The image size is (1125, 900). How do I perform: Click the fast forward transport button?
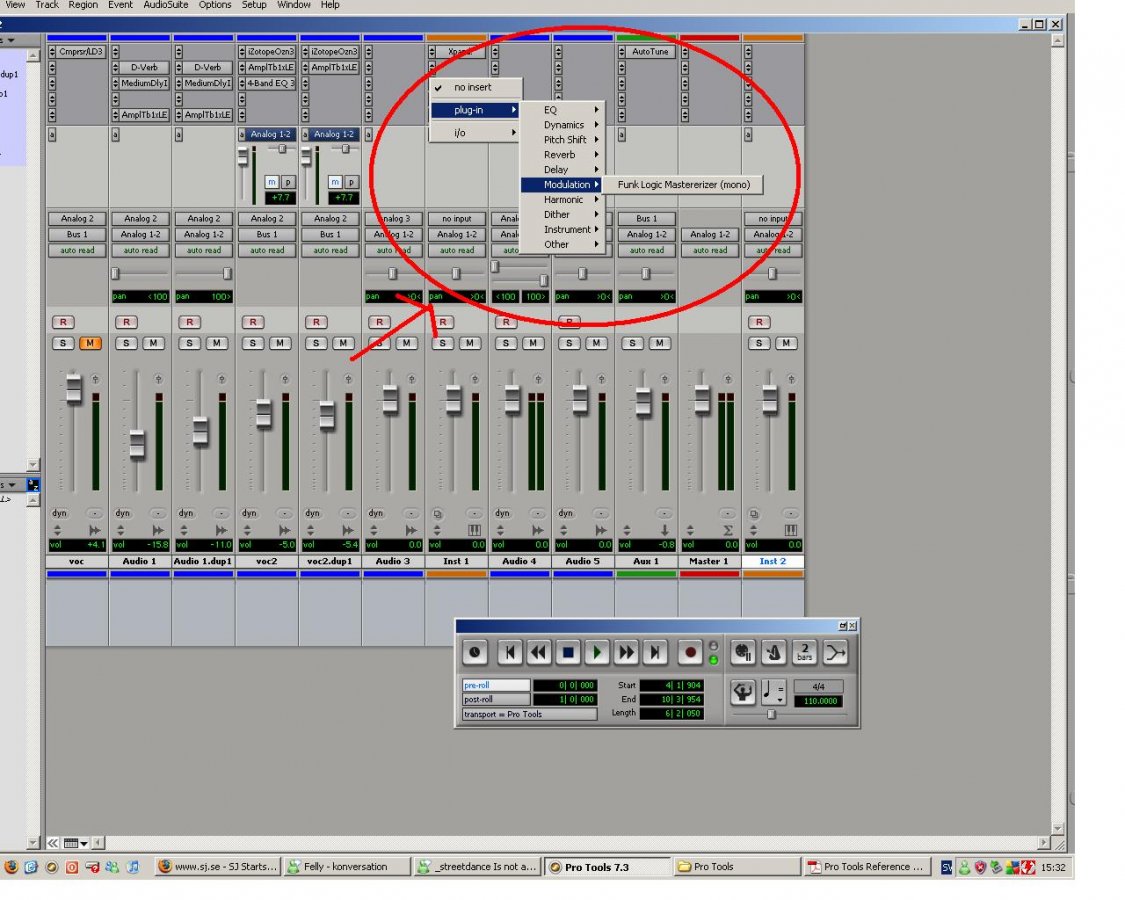tap(626, 652)
